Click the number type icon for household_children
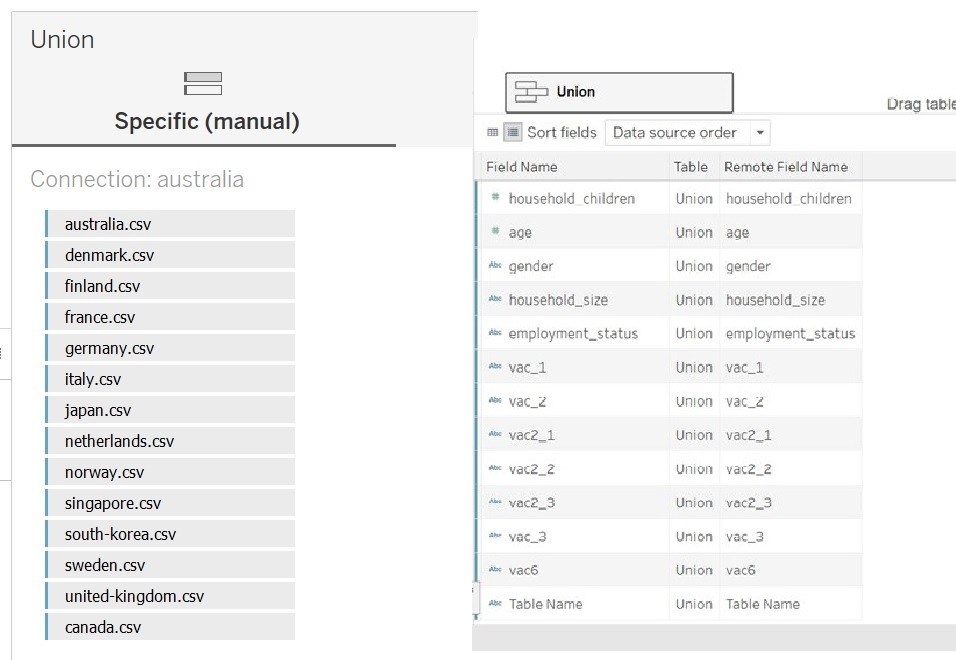This screenshot has width=956, height=660. [495, 198]
